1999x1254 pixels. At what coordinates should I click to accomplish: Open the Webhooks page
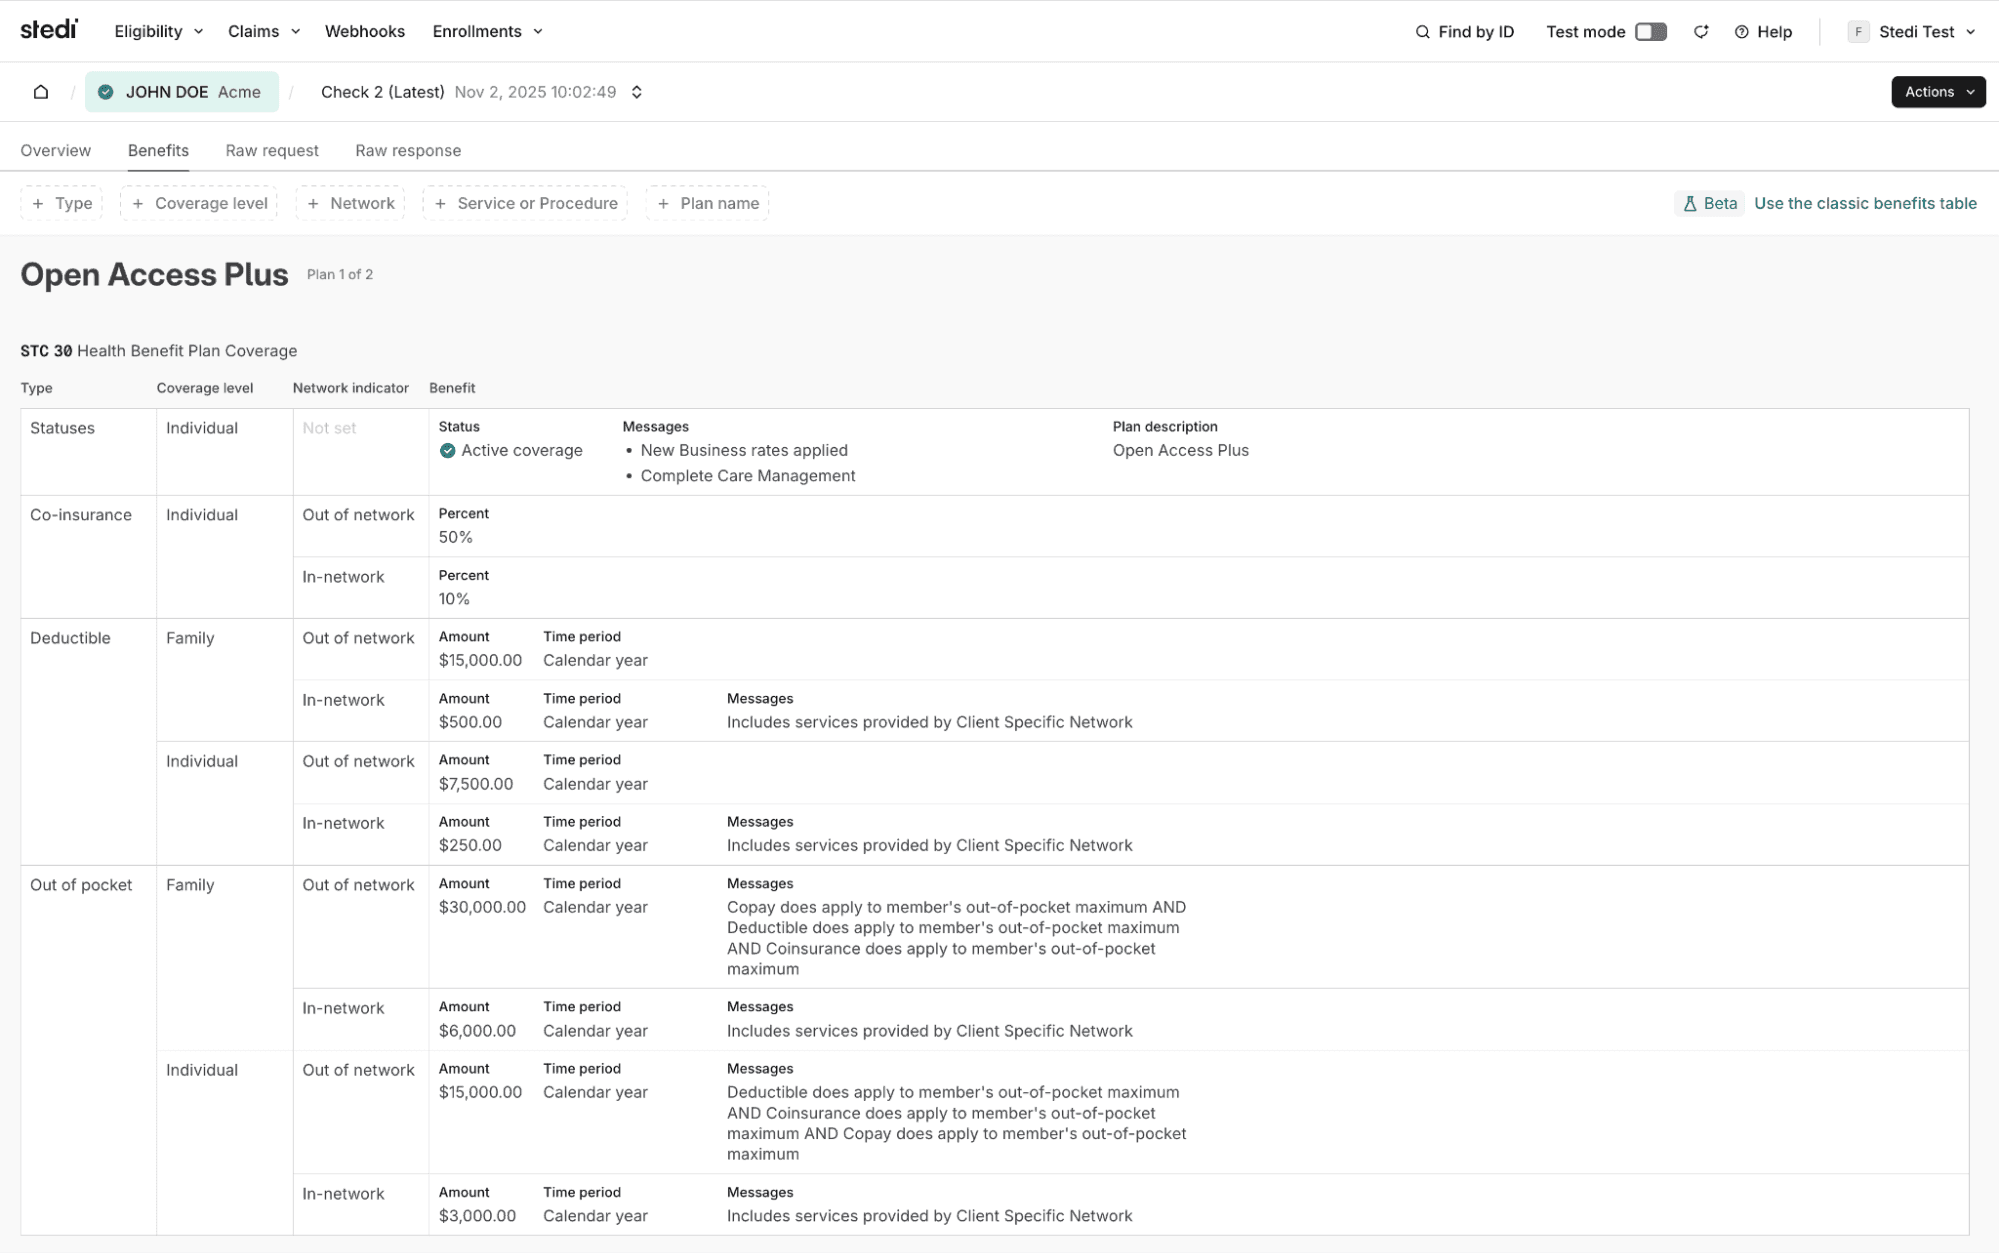tap(365, 32)
